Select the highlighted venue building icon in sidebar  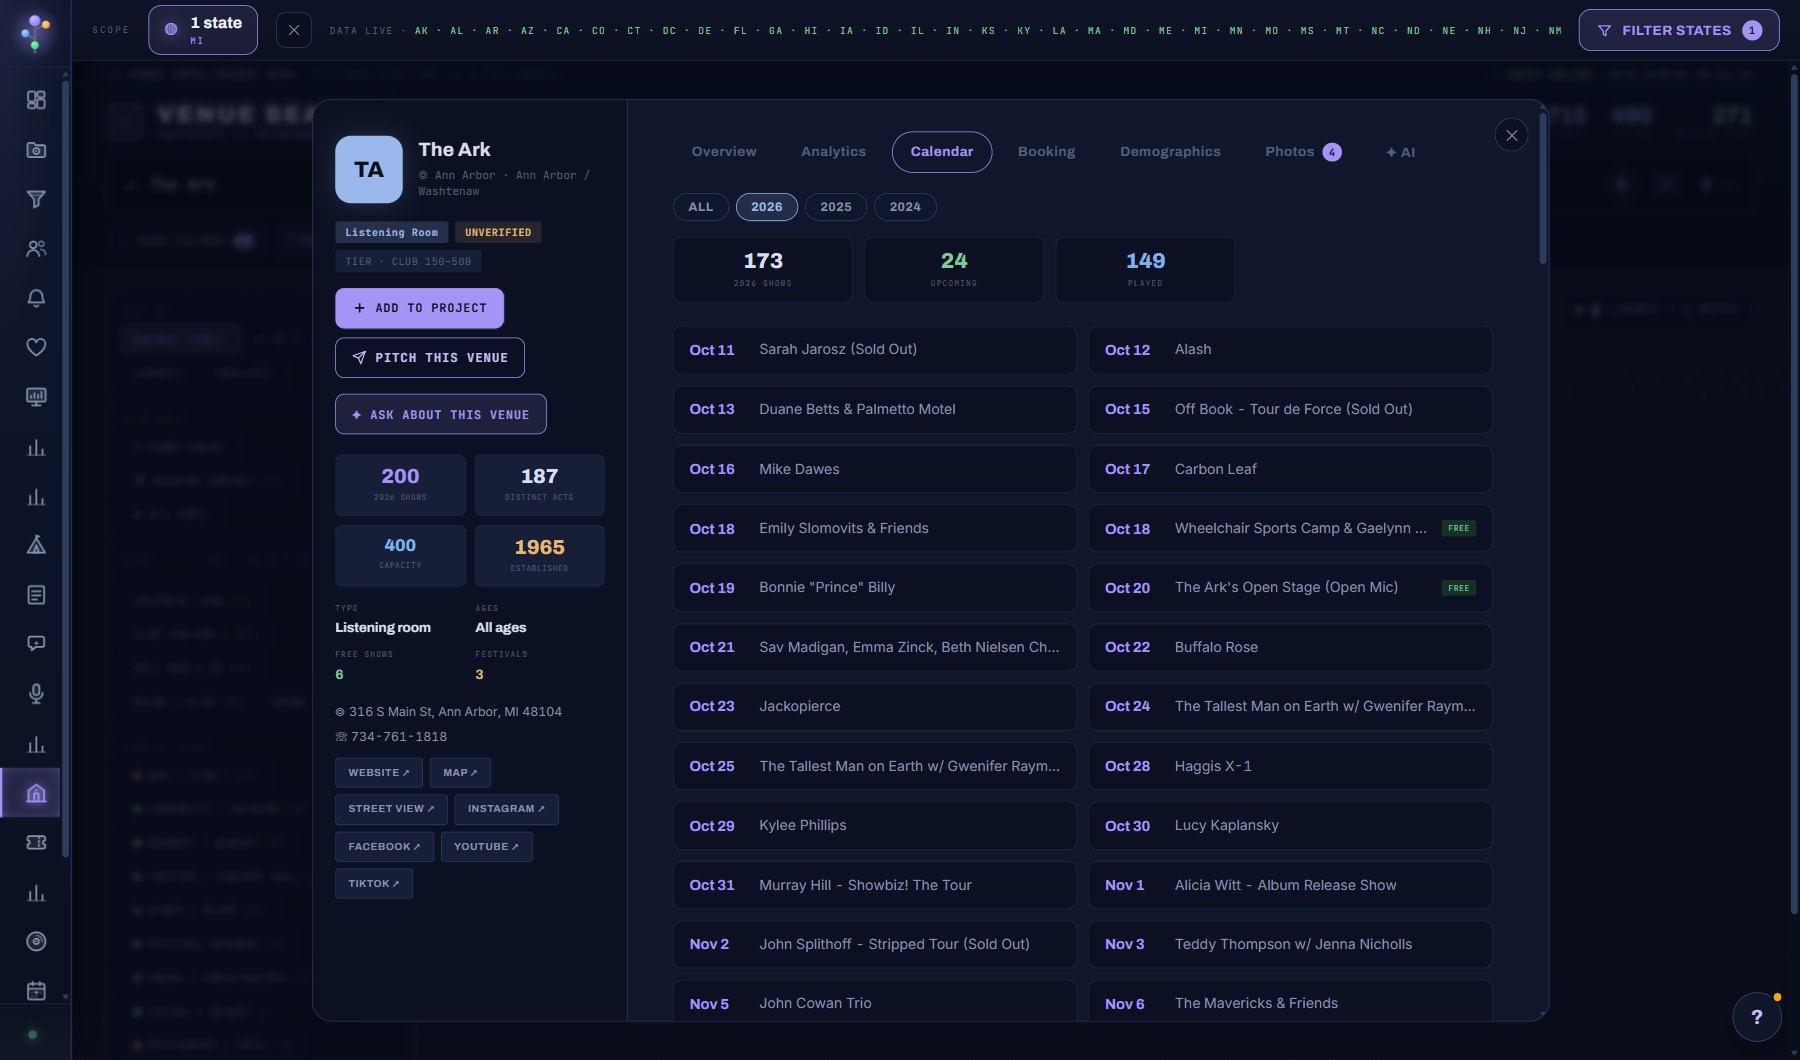[x=36, y=793]
